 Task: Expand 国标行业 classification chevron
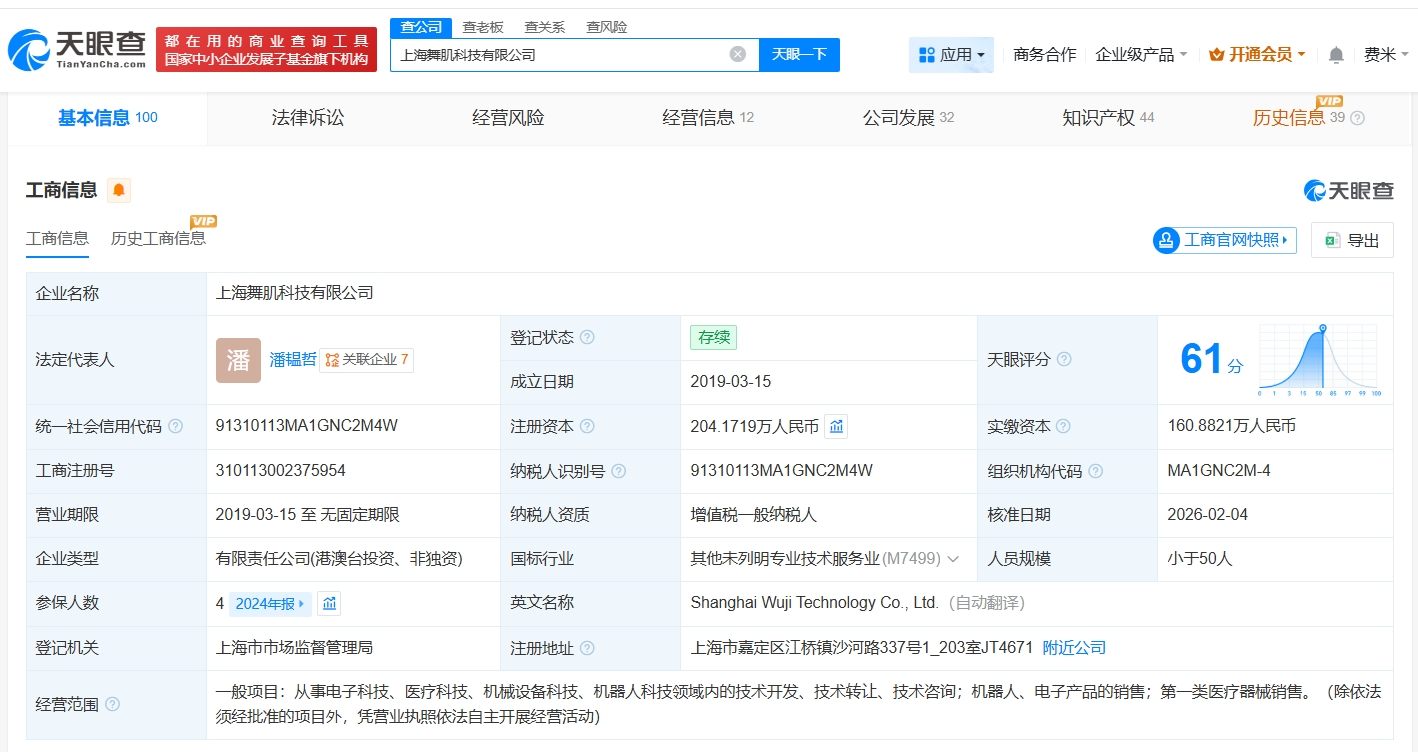coord(953,559)
